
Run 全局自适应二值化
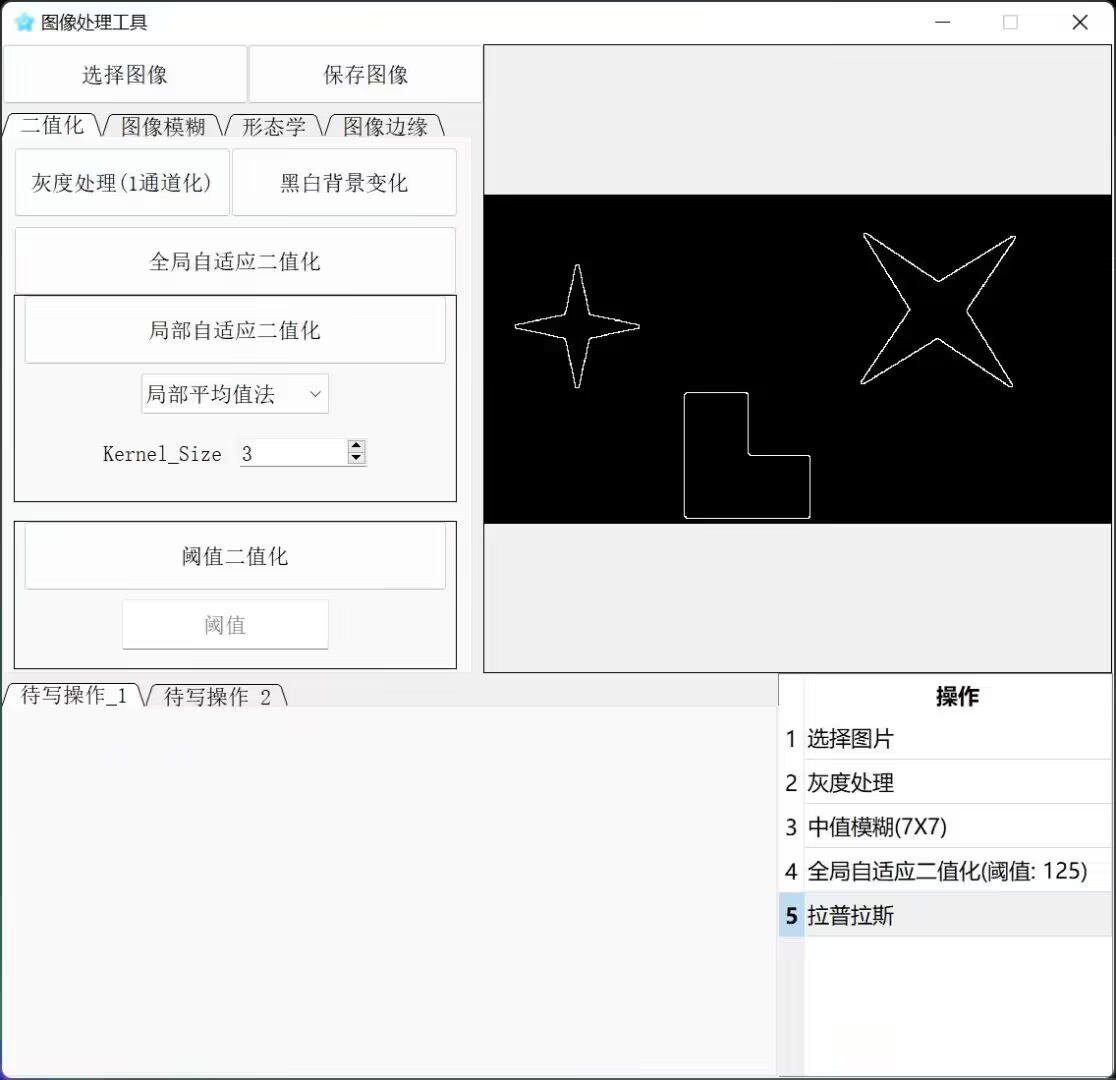point(235,261)
